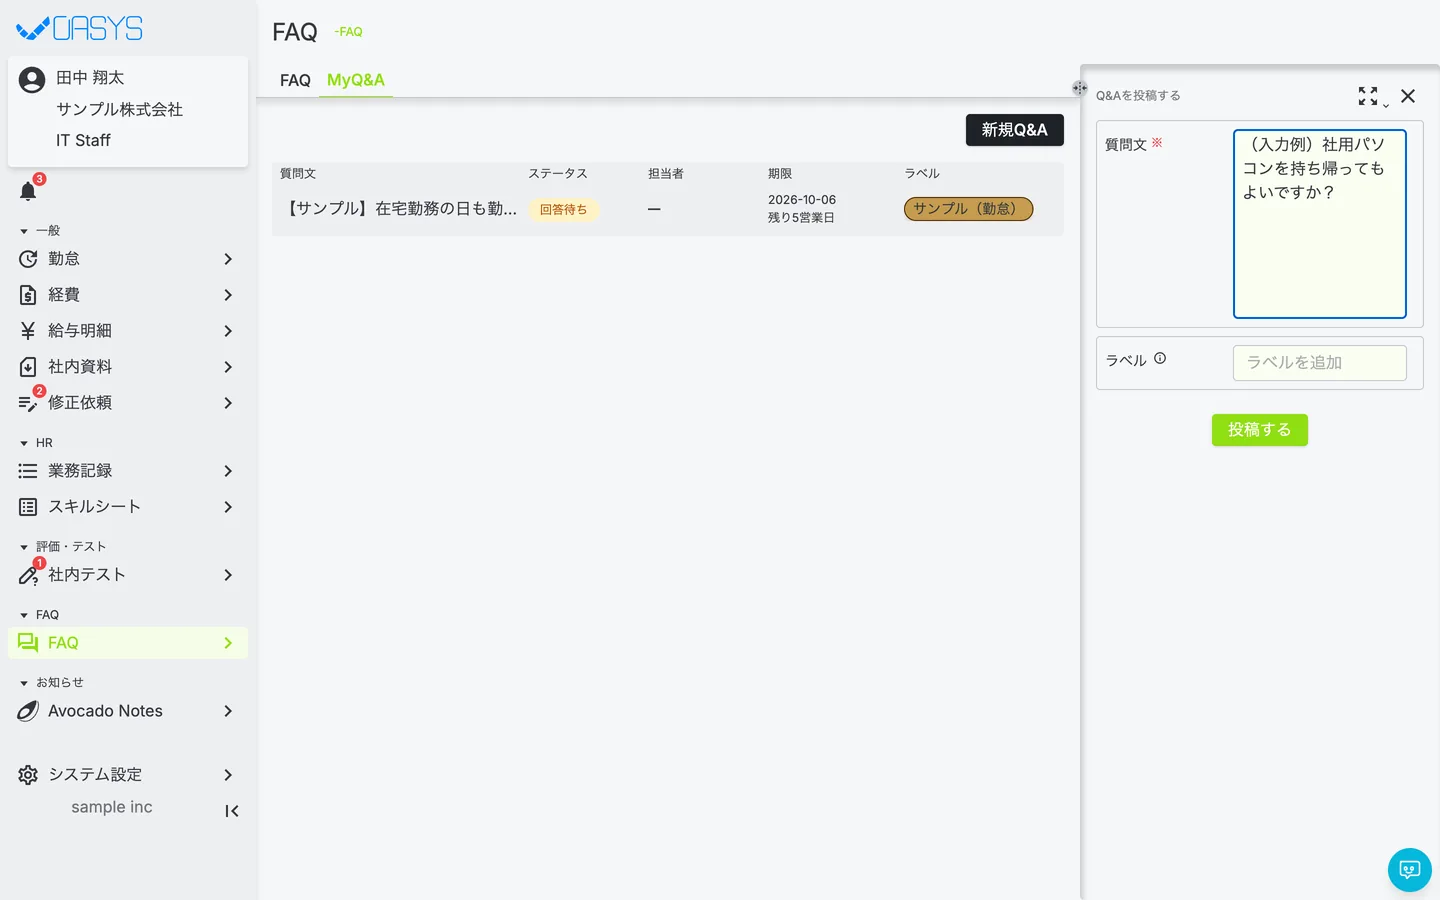1440x900 pixels.
Task: Expand the 勤怠 menu chevron
Action: coord(228,259)
